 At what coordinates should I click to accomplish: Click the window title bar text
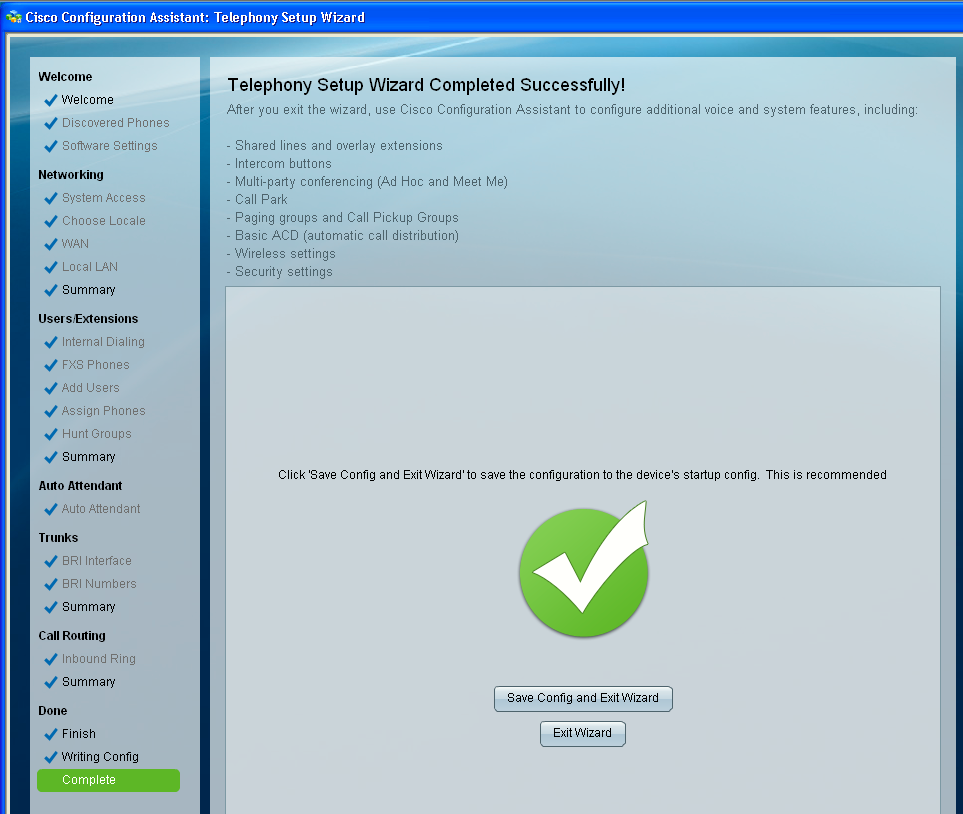point(195,17)
